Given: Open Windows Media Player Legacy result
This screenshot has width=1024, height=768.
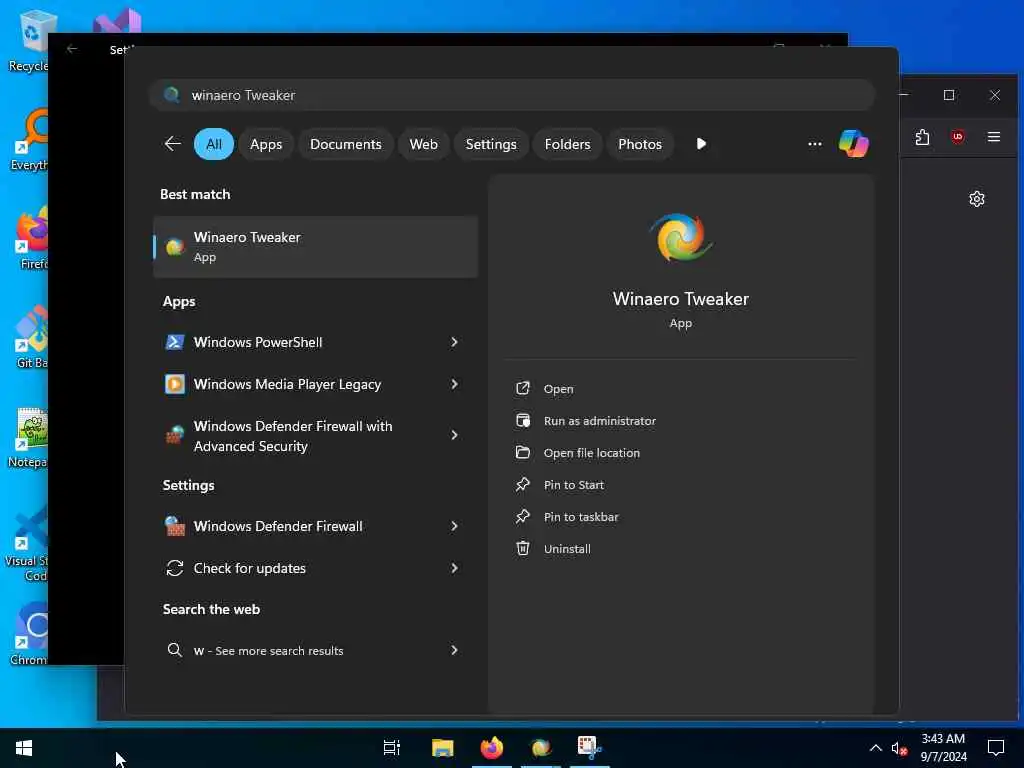Looking at the screenshot, I should tap(315, 384).
